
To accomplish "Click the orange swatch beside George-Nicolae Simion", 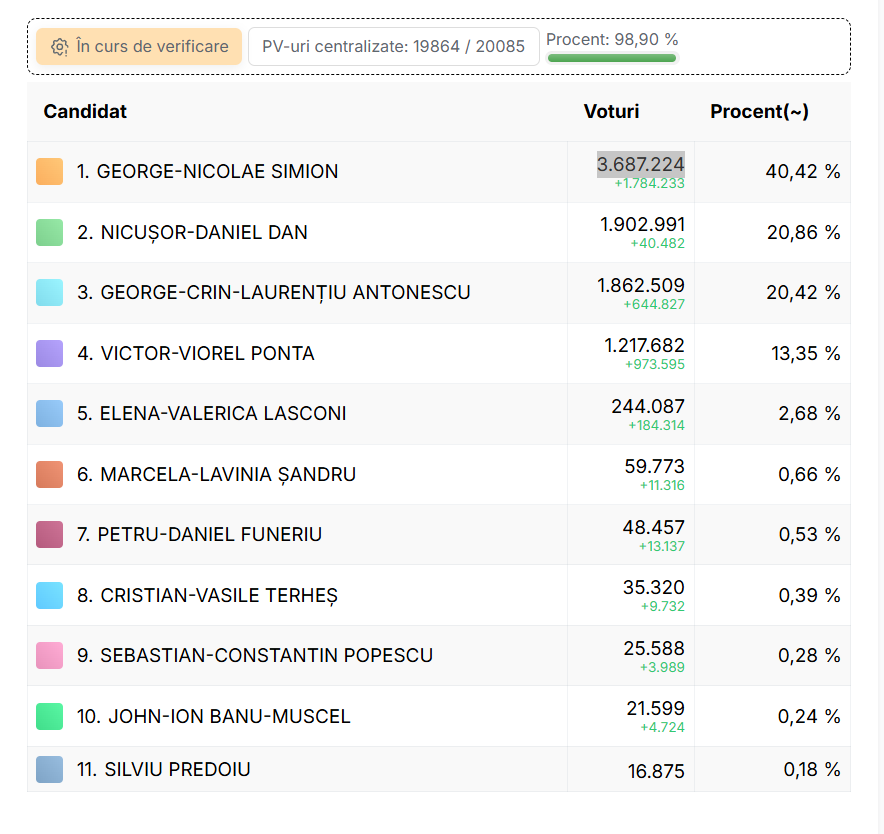I will (49, 171).
